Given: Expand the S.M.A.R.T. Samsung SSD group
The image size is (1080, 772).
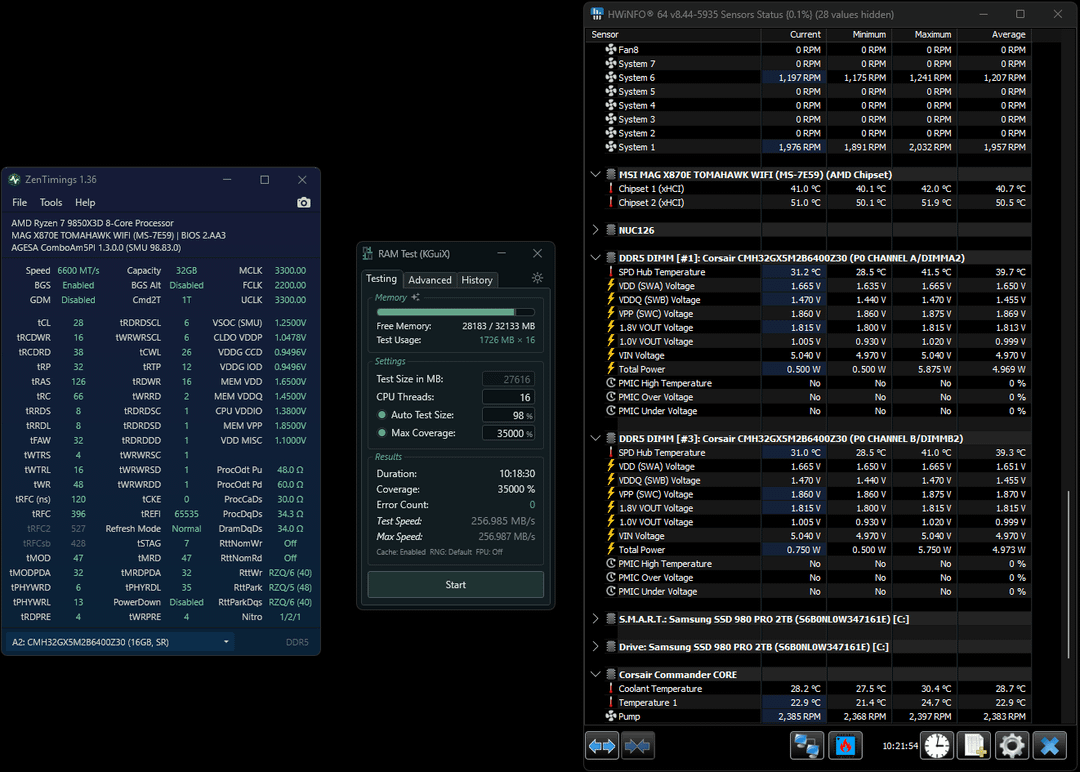Looking at the screenshot, I should click(597, 619).
